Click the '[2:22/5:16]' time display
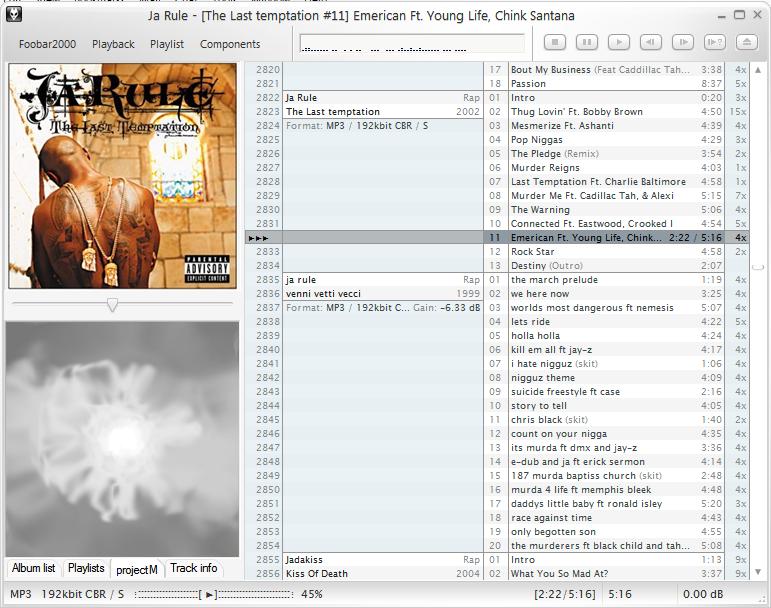This screenshot has width=771, height=608. pos(564,594)
